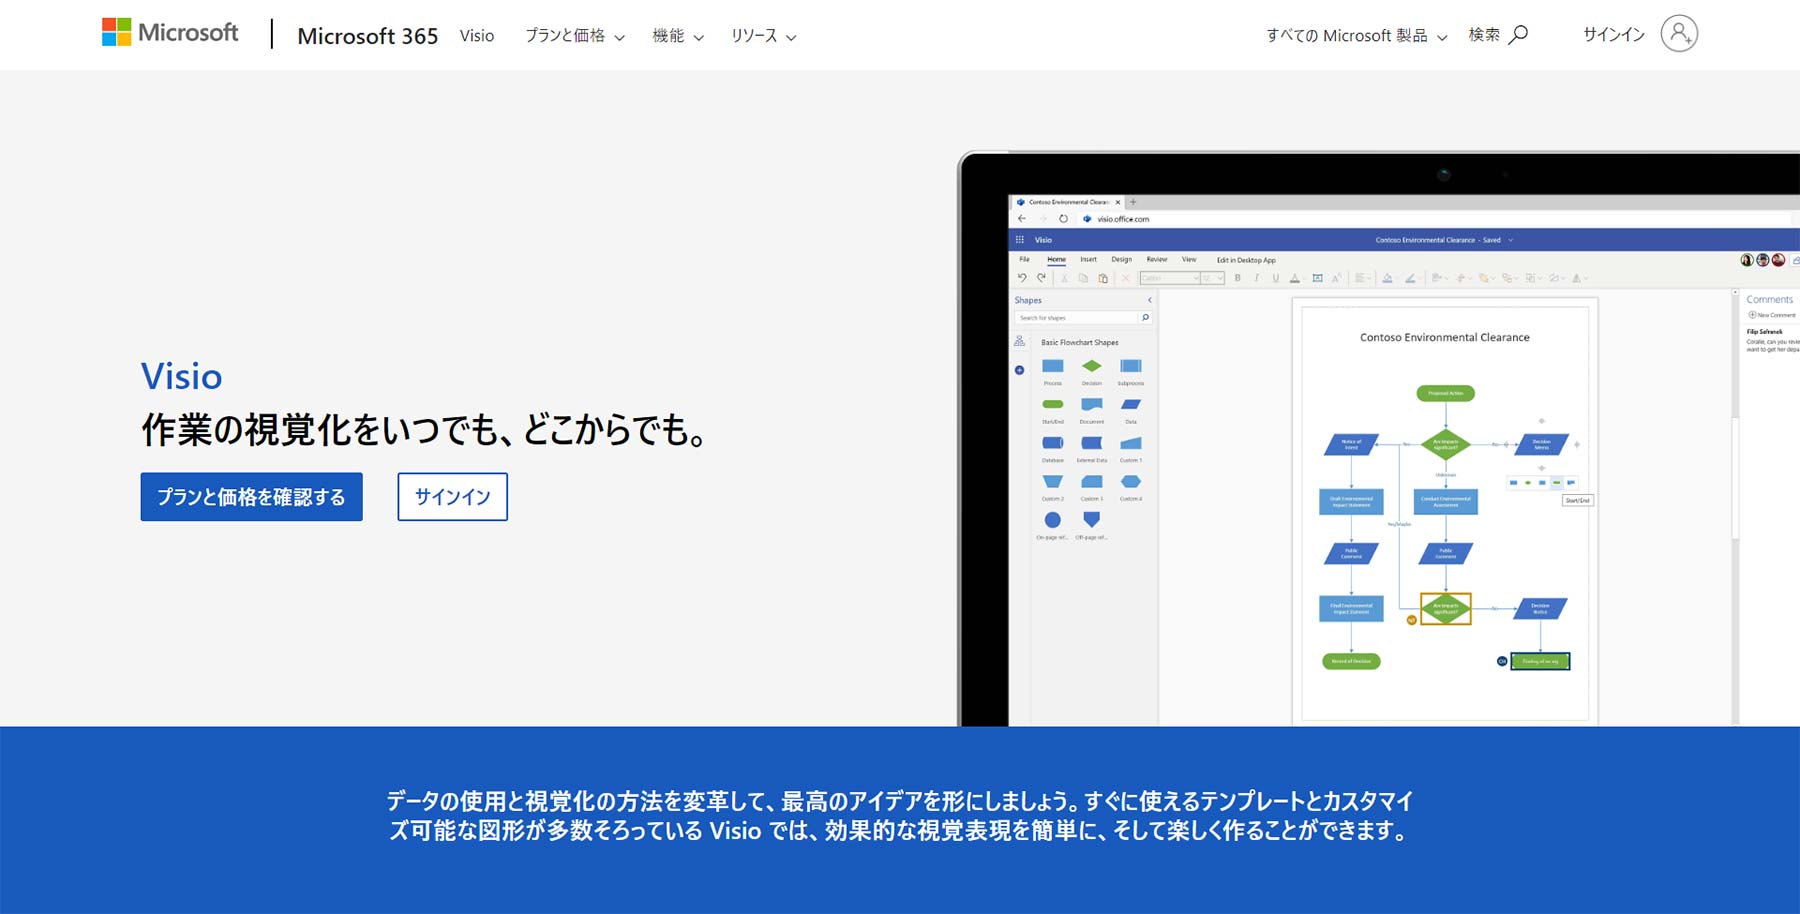Choose the Document shape in Shapes panel
1800x914 pixels.
click(x=1092, y=404)
